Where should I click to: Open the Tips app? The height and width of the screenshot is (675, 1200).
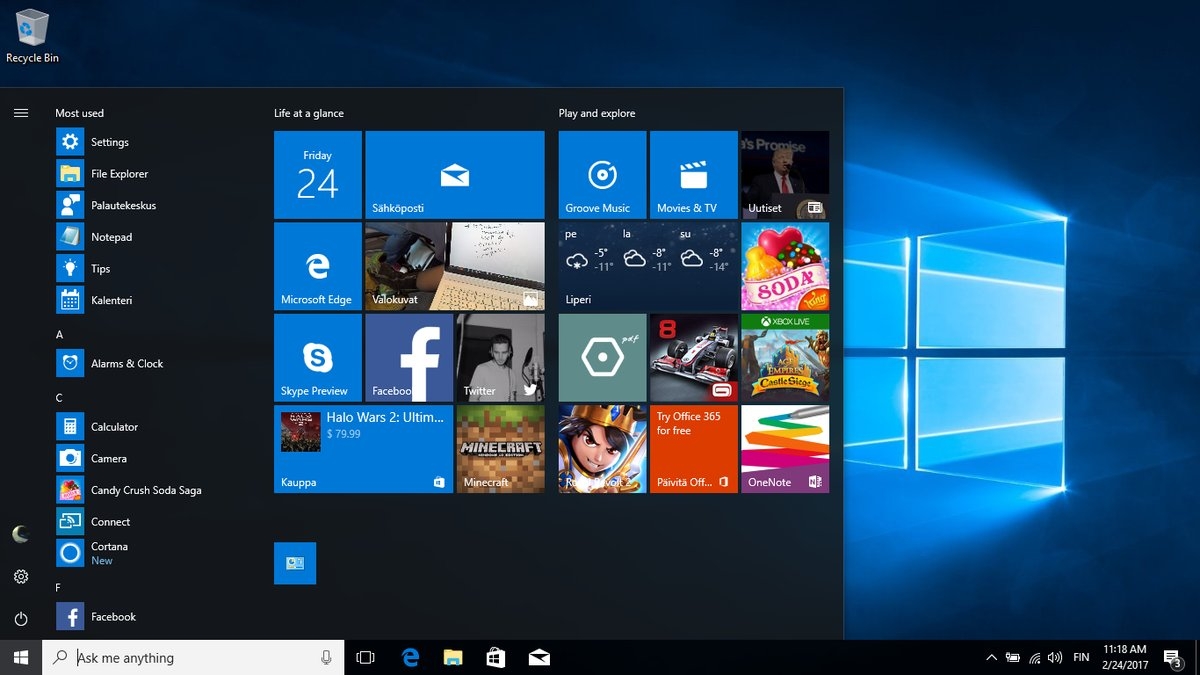pos(150,269)
